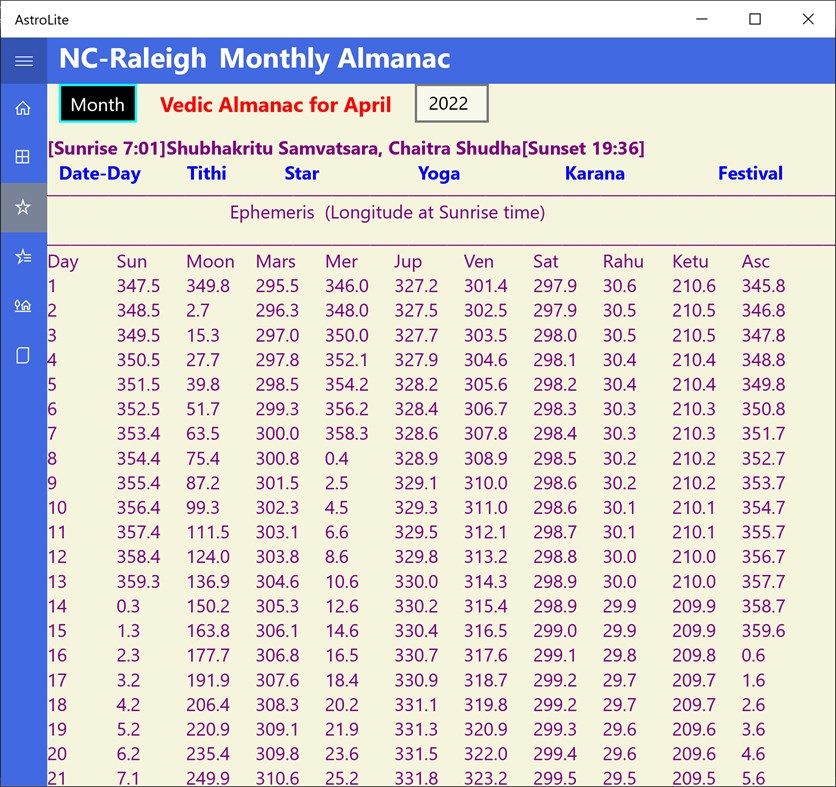Click the Star column header

pos(301,173)
